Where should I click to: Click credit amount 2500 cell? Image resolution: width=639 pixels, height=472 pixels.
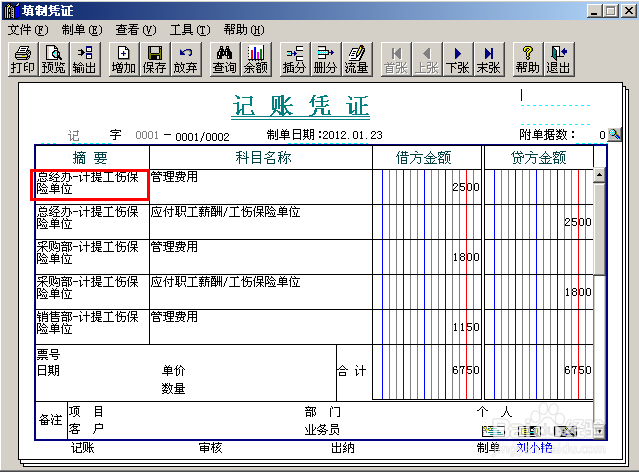tap(539, 222)
